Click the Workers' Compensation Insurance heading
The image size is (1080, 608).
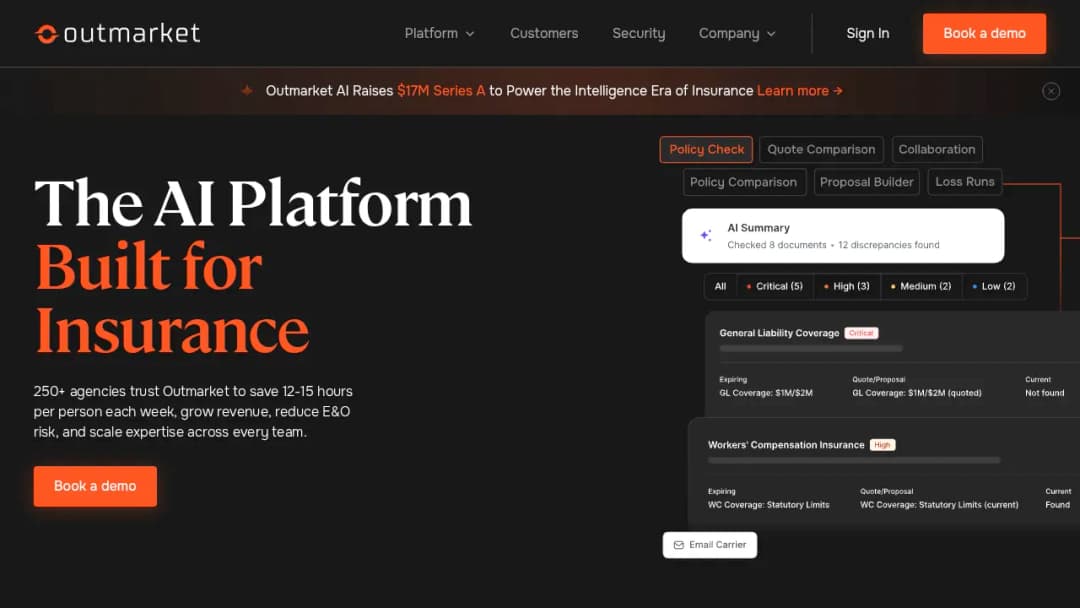click(786, 445)
